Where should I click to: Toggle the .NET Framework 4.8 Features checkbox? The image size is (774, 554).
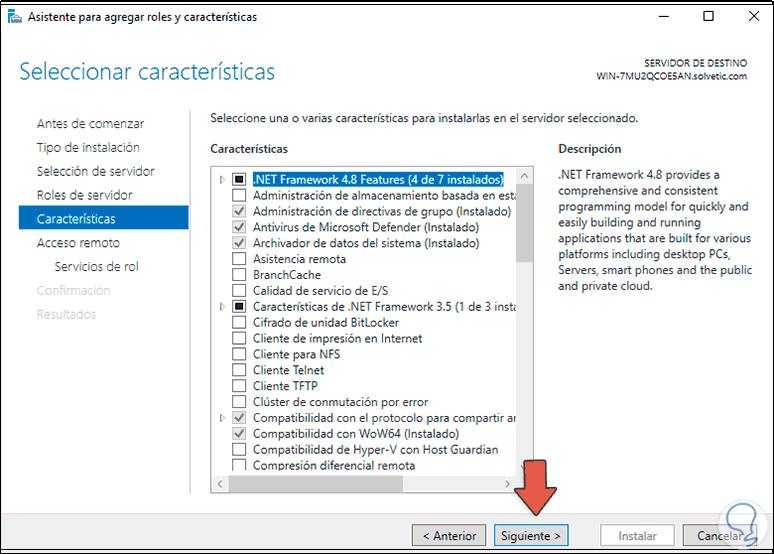click(x=239, y=179)
